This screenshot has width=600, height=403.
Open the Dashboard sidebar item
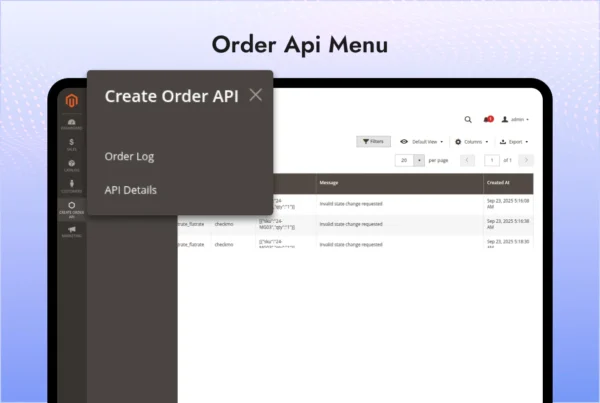tap(72, 124)
